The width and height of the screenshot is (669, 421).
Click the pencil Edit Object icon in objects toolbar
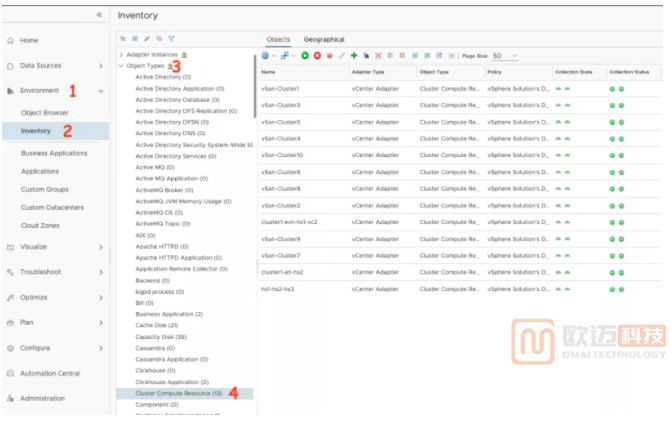coord(342,56)
